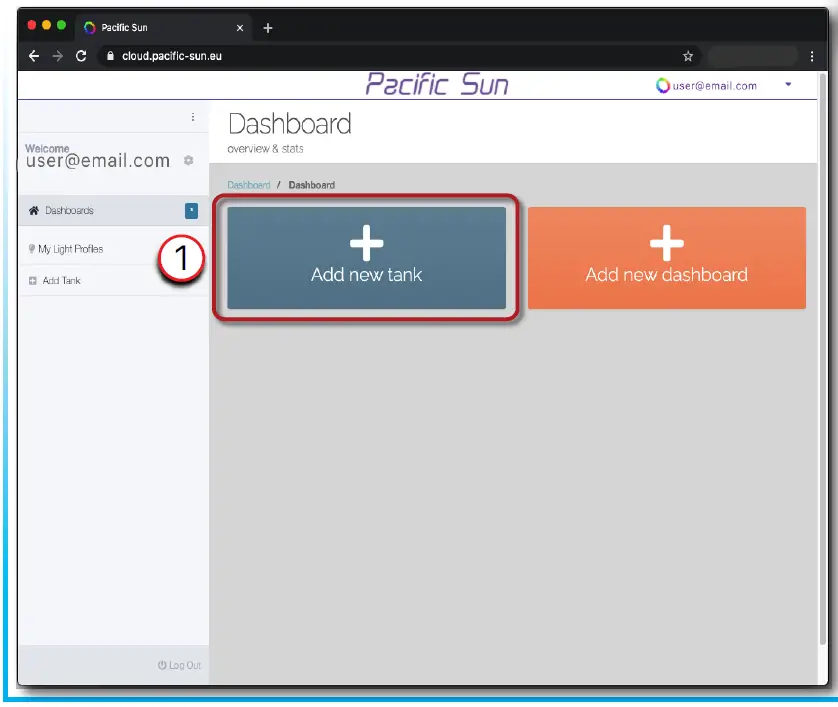Click the Pacific Sun tab favicon
Screen dimensions: 838x707
tap(90, 28)
